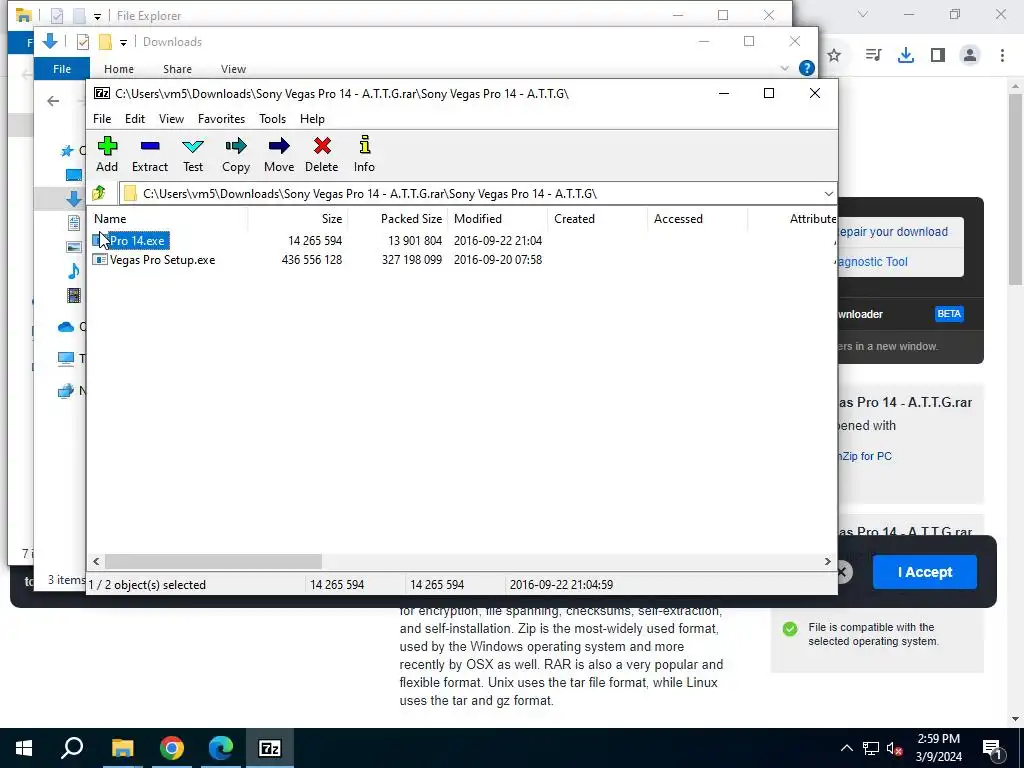Click the Move toolbar icon
Viewport: 1024px width, 768px height.
279,154
